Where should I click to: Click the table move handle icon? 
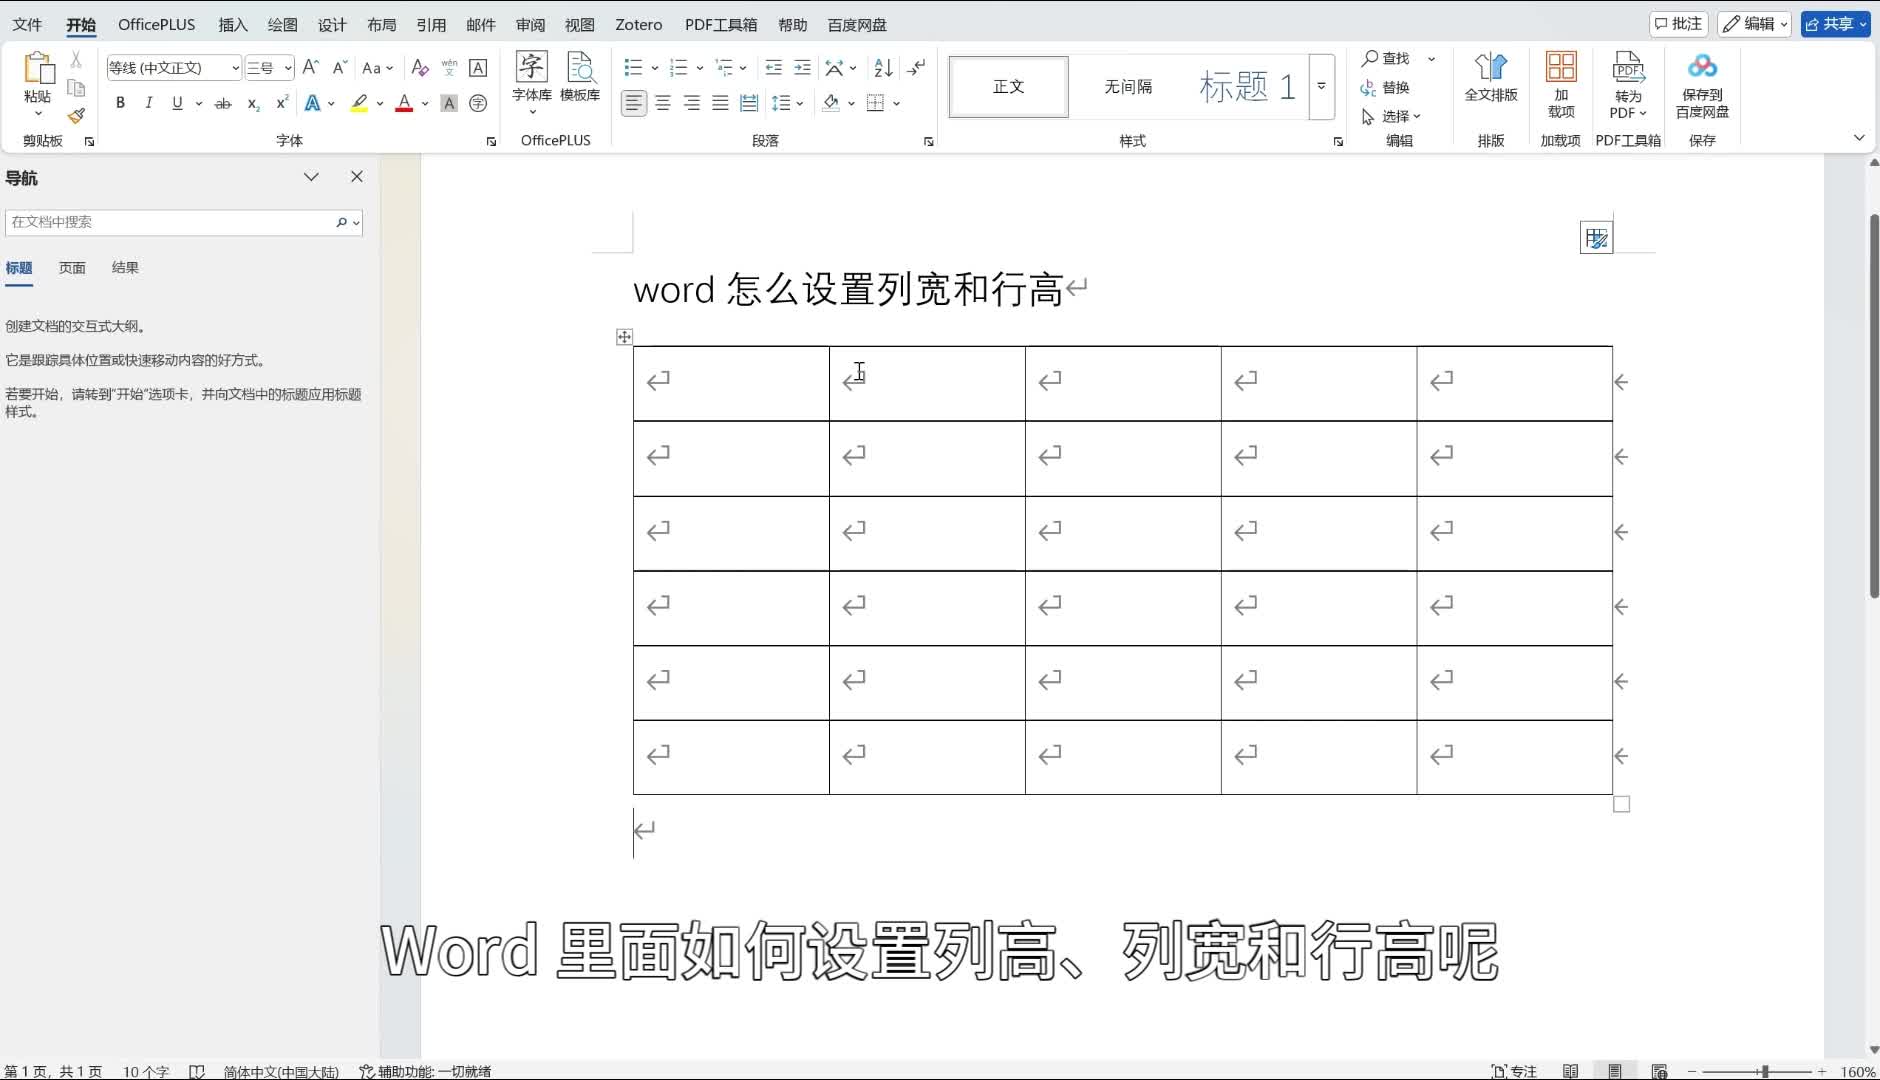click(x=624, y=337)
